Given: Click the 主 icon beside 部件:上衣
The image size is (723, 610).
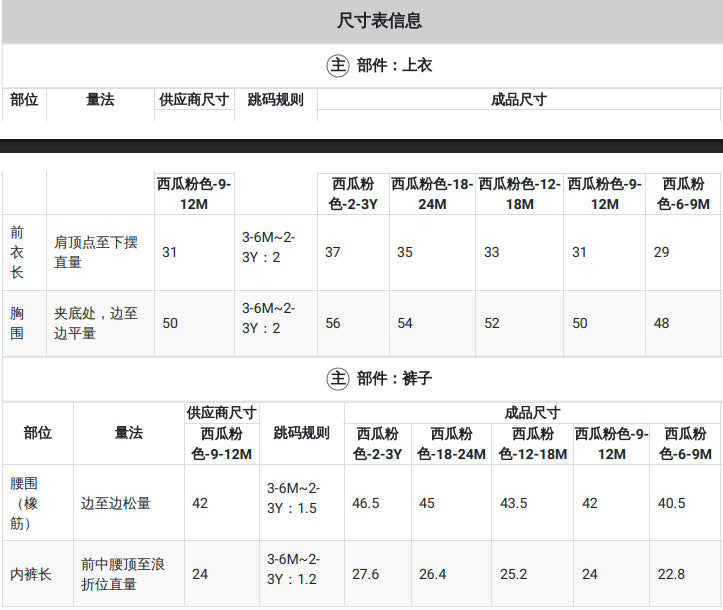Looking at the screenshot, I should coord(338,65).
